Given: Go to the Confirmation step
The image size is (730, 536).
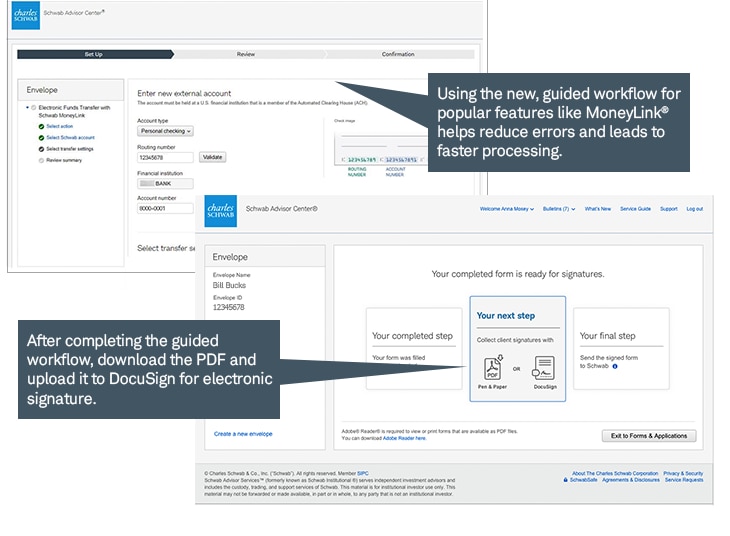Looking at the screenshot, I should (398, 54).
